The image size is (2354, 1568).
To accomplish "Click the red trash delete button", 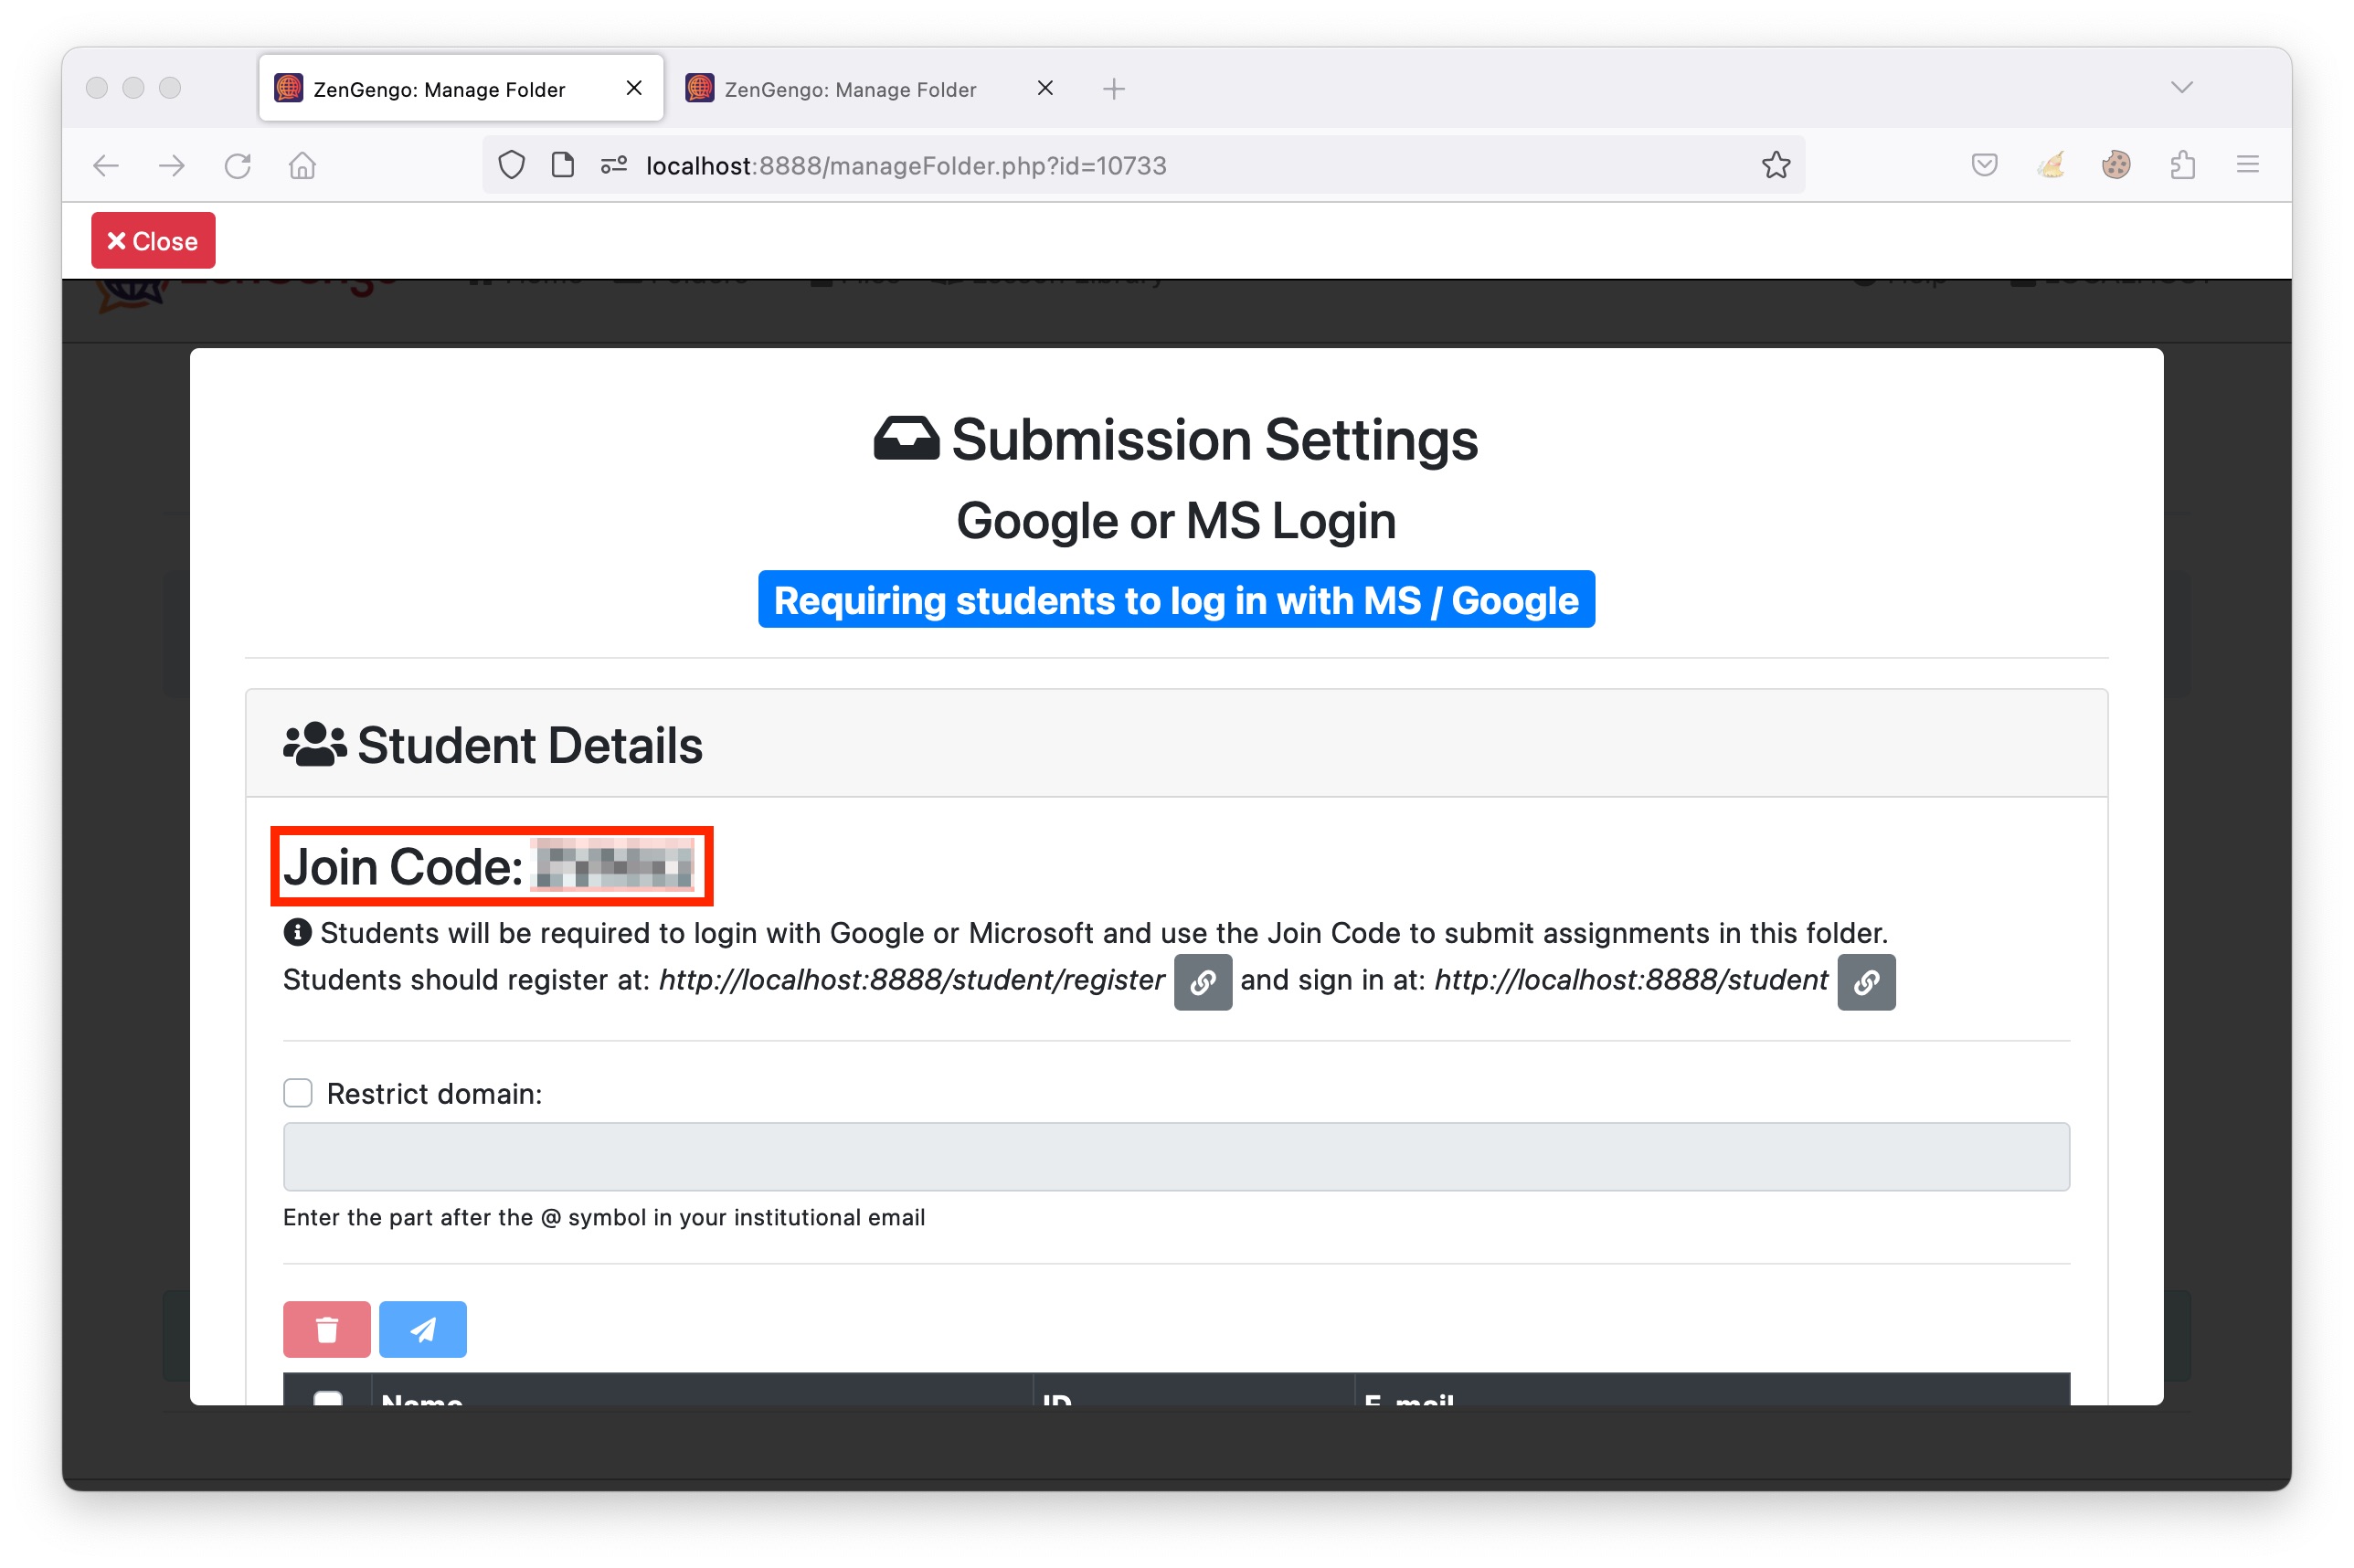I will [326, 1329].
